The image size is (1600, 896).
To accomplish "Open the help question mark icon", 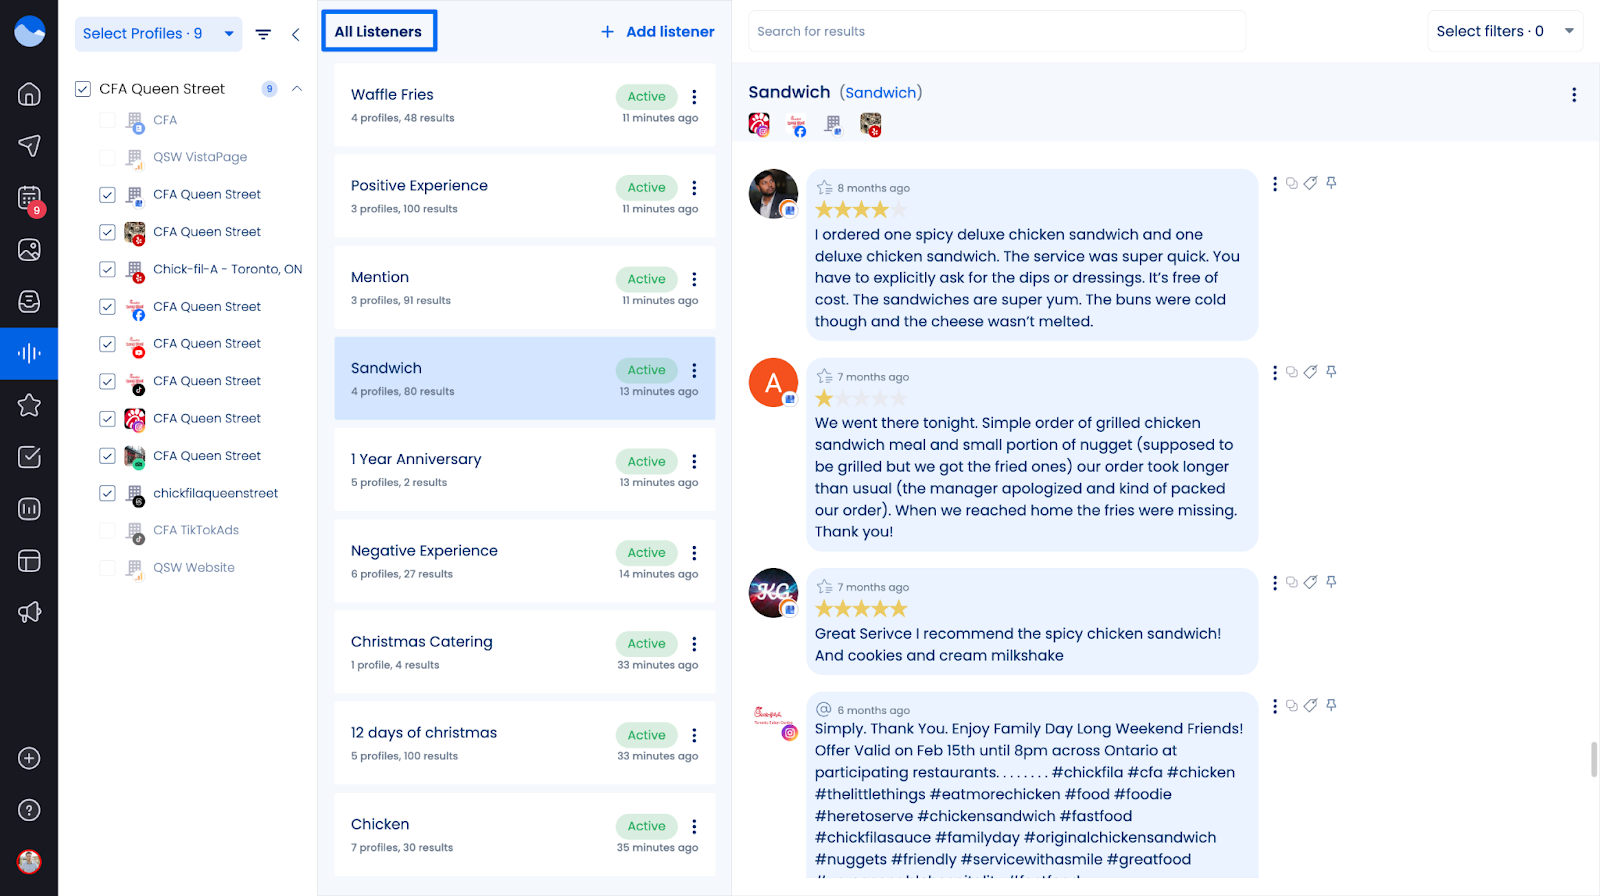I will tap(29, 810).
